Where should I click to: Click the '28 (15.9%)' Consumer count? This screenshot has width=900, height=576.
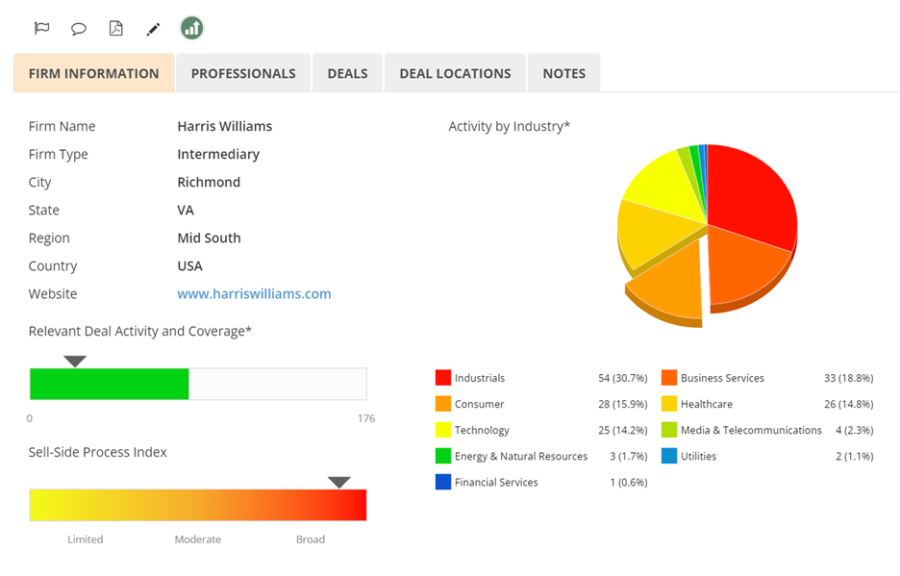click(x=623, y=404)
